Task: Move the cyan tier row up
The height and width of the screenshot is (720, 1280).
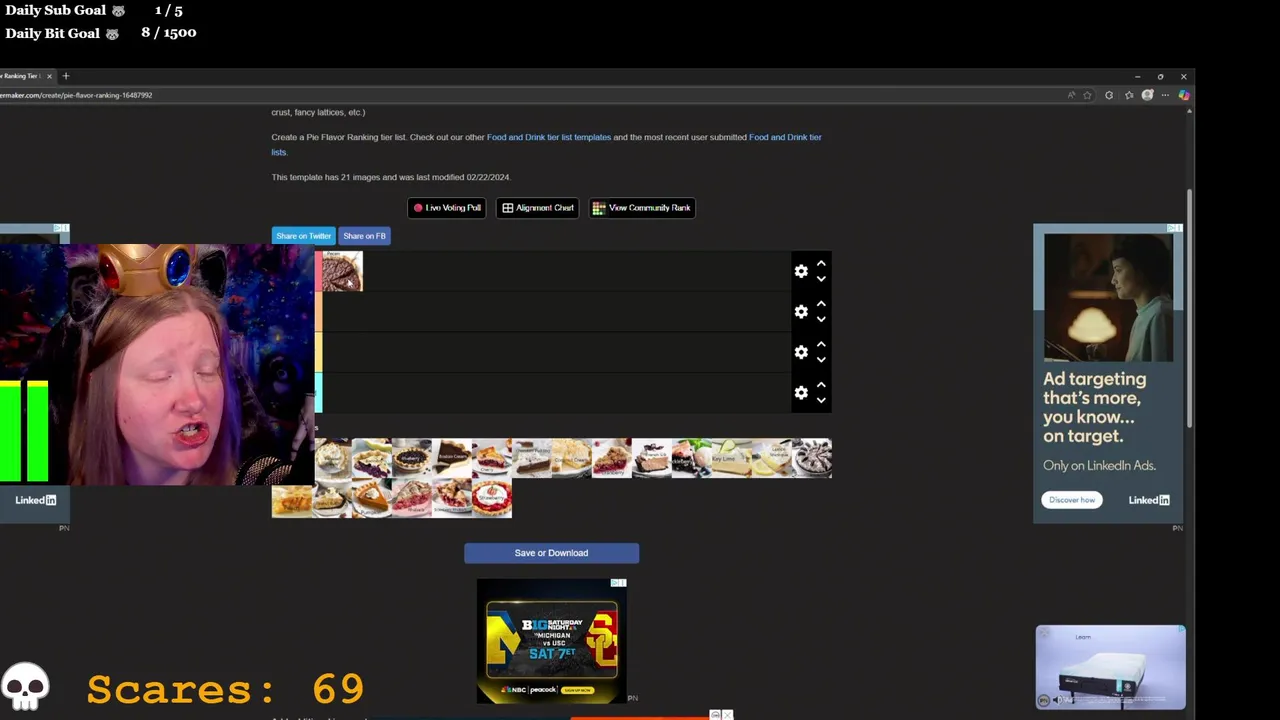Action: coord(821,385)
